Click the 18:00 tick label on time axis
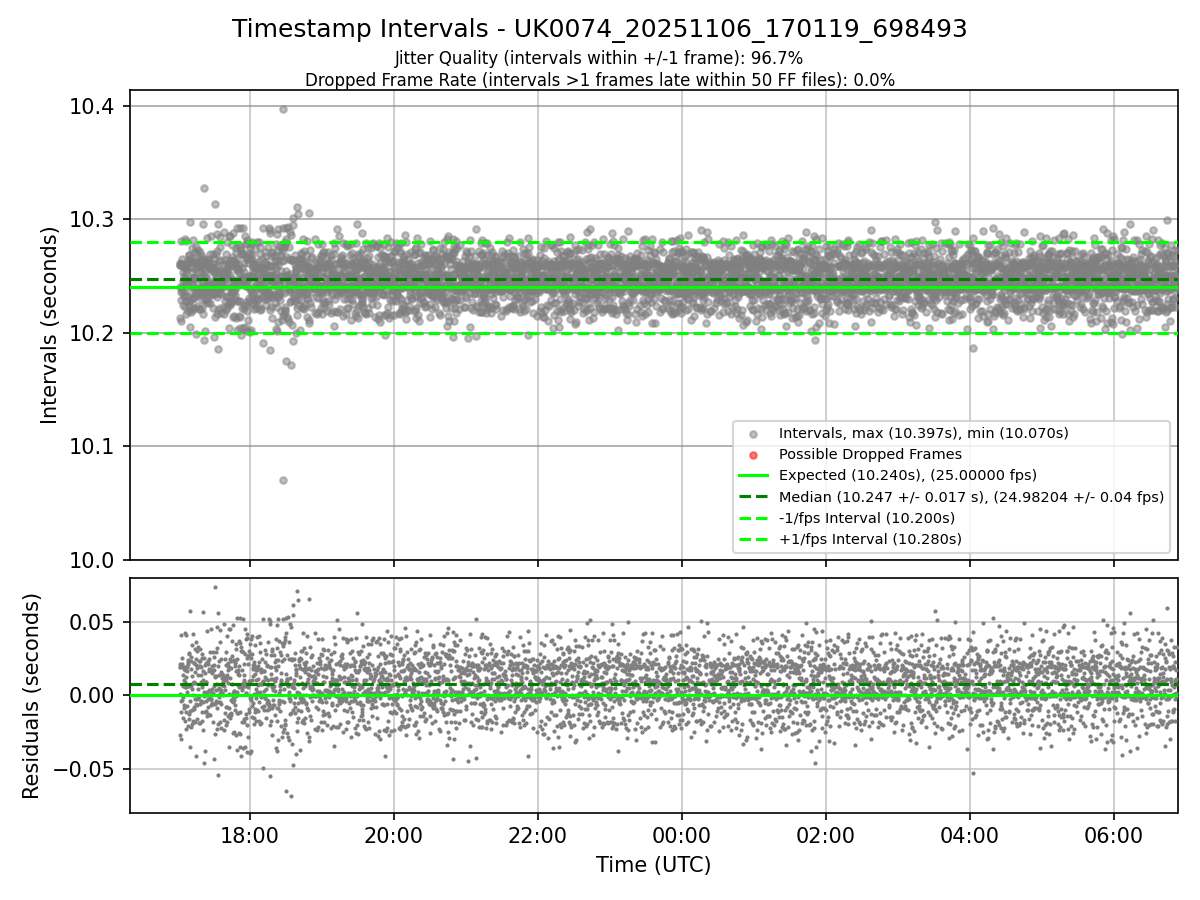The width and height of the screenshot is (1200, 900). pos(249,835)
